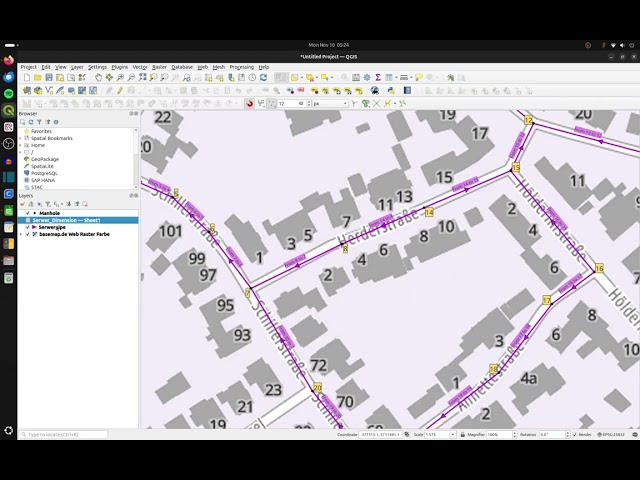Expand the basemap.de Web Raster Farbe layer

tap(21, 234)
